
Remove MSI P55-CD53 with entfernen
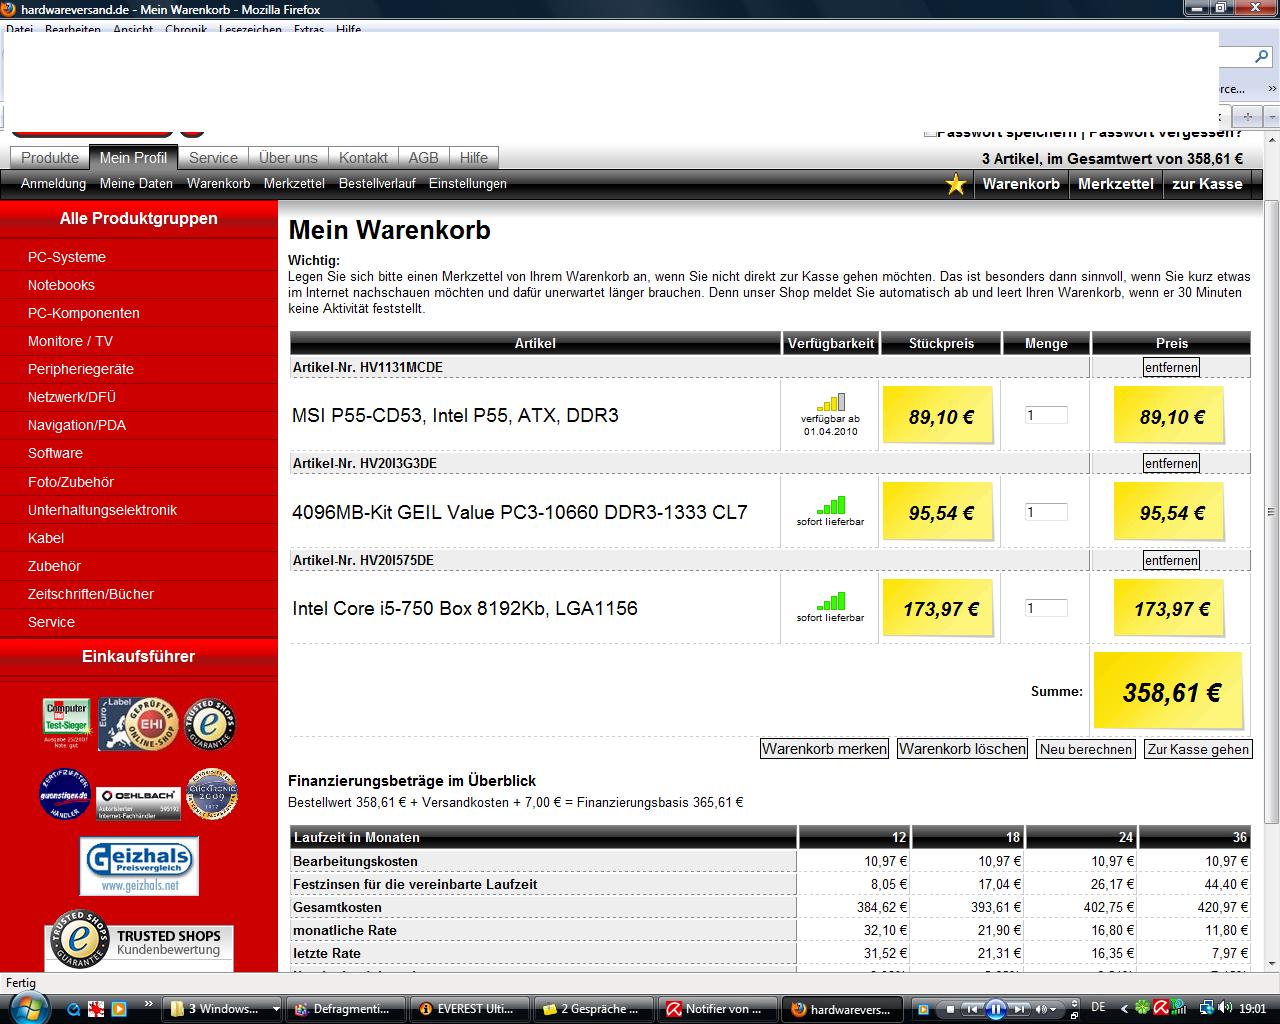click(x=1171, y=367)
